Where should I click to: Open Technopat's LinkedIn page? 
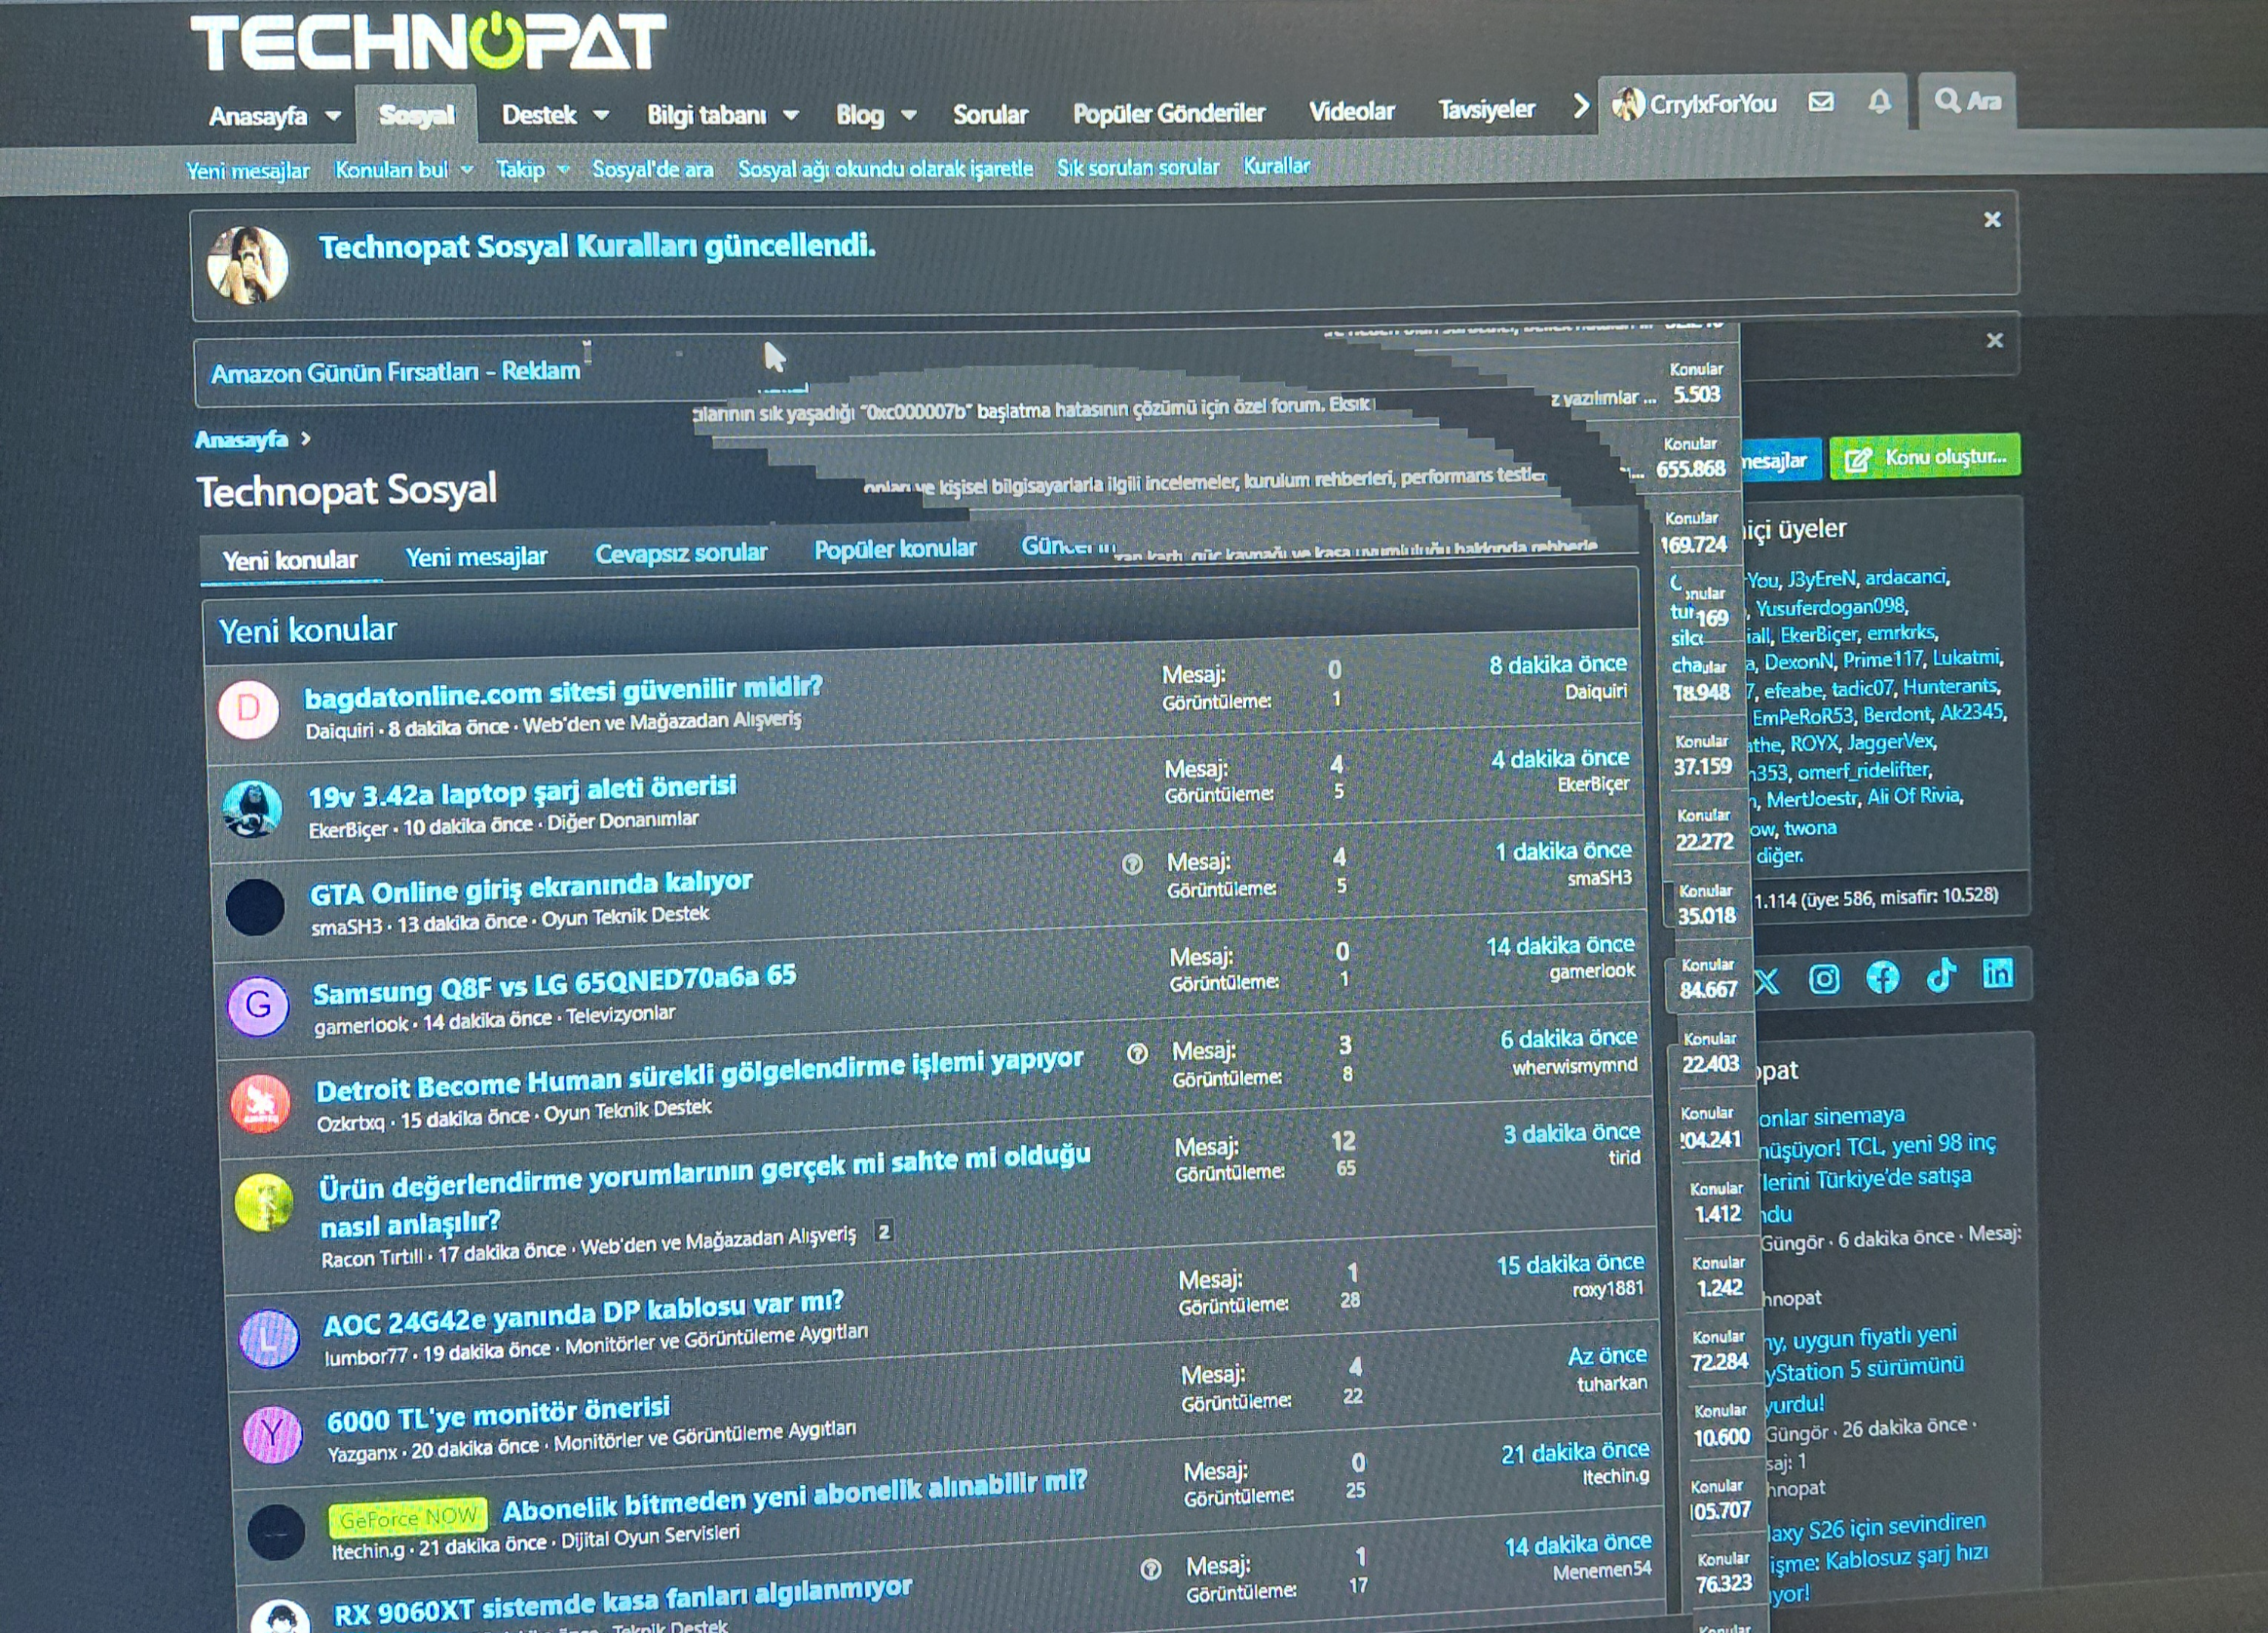click(1998, 973)
